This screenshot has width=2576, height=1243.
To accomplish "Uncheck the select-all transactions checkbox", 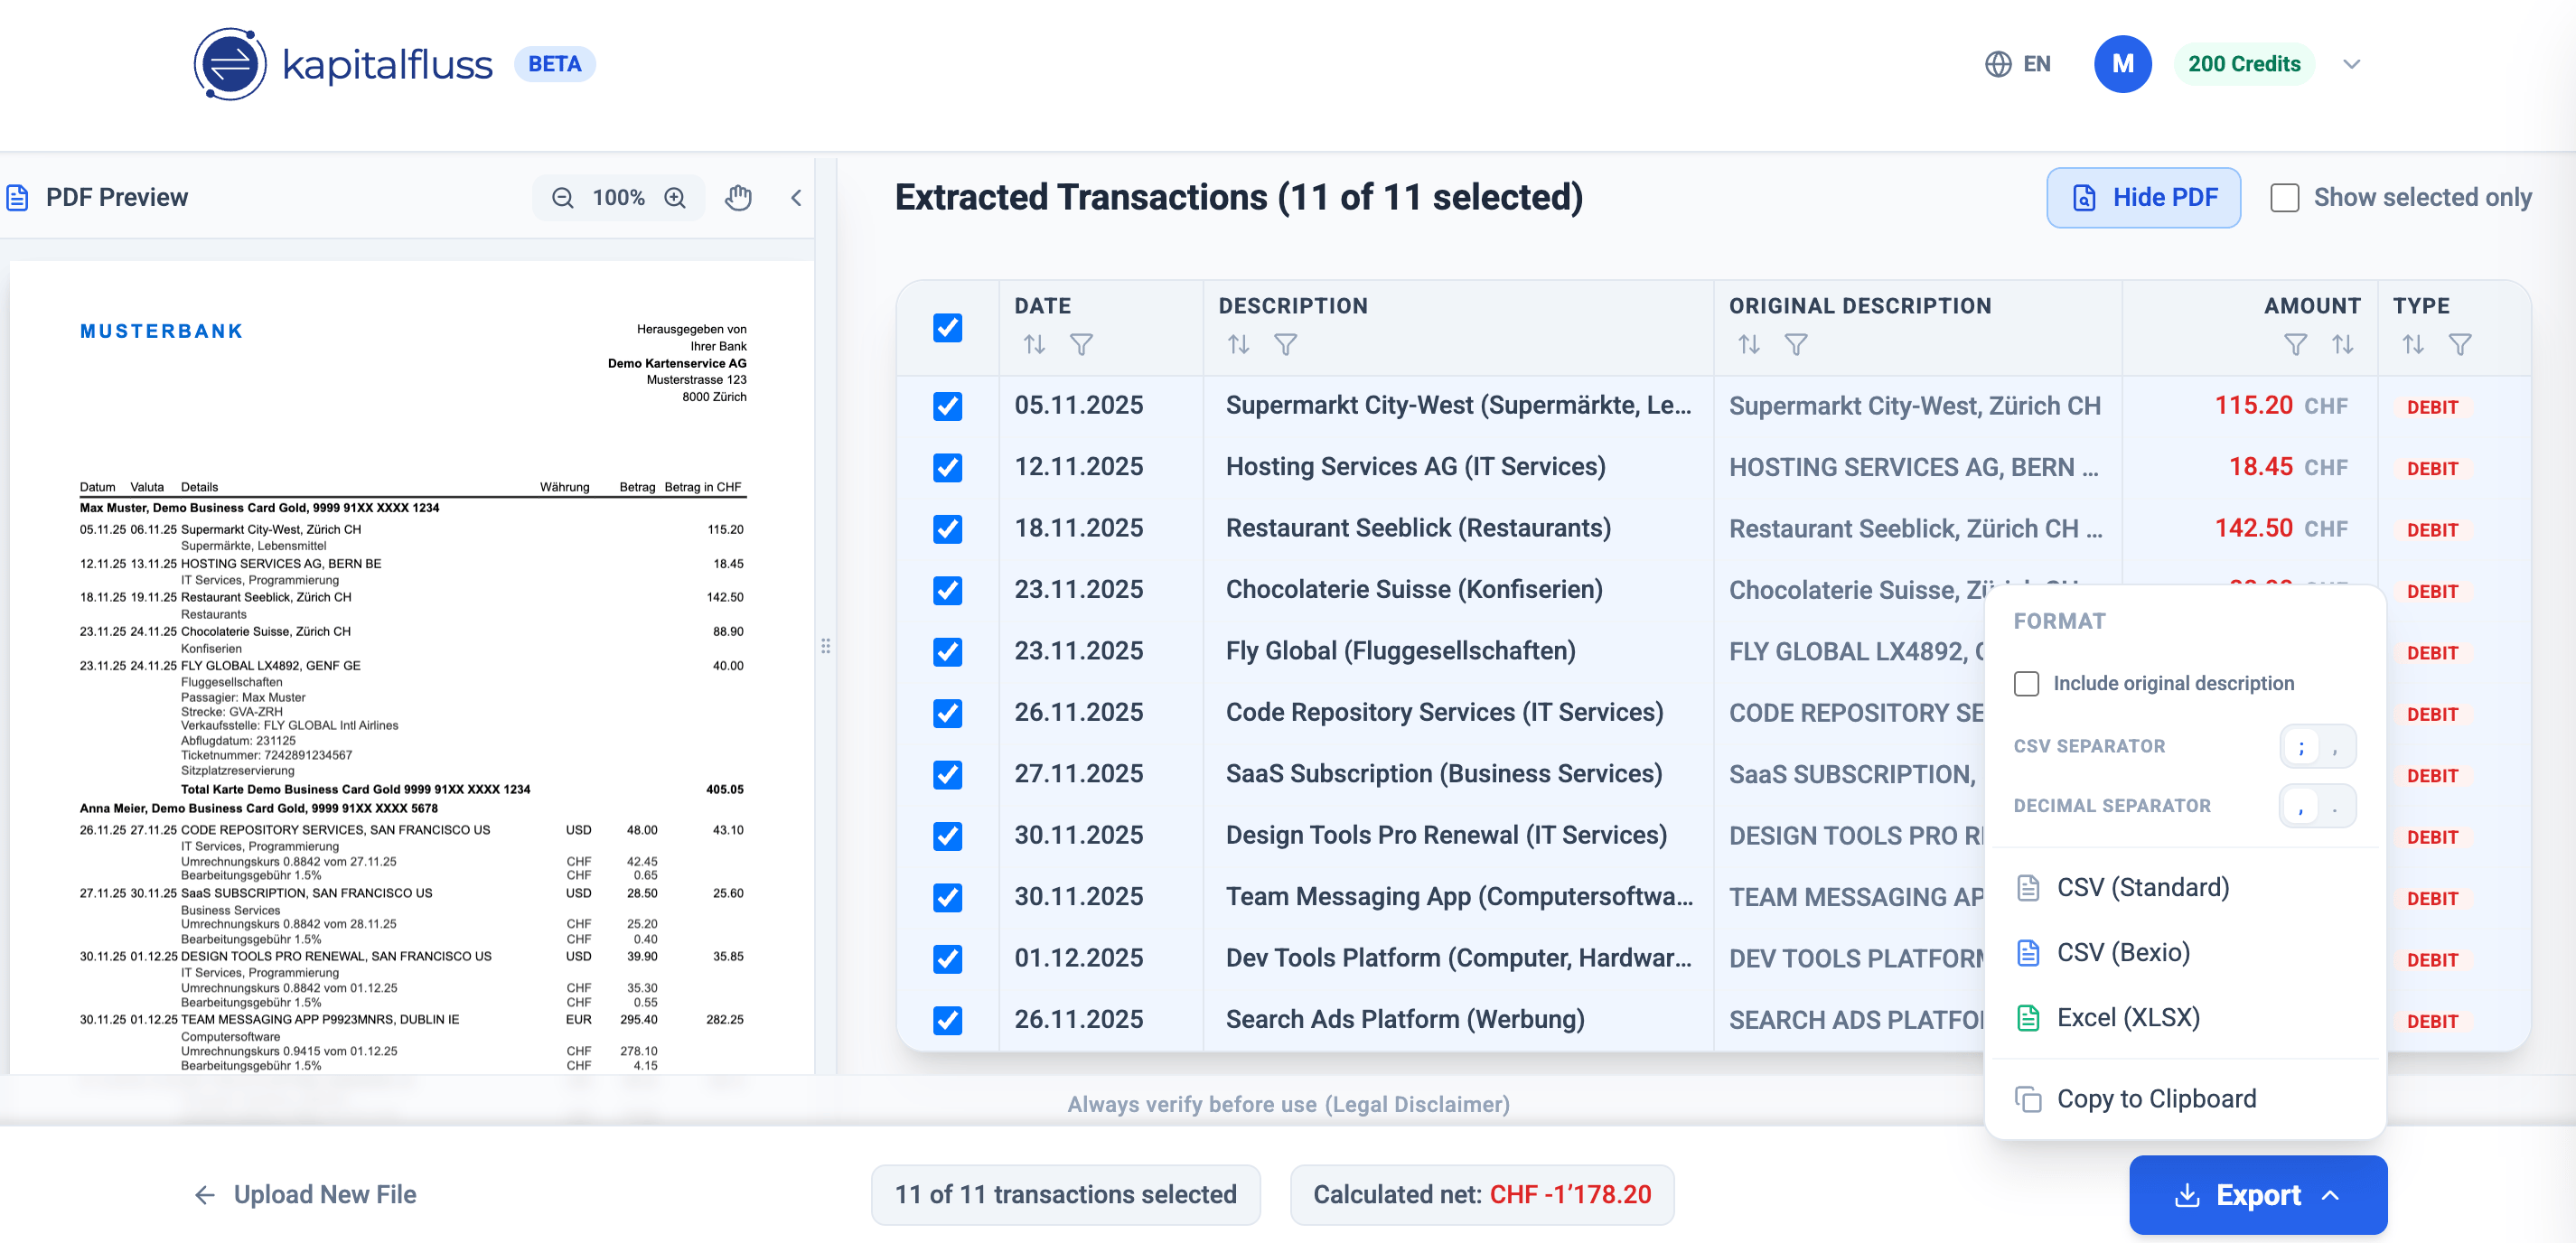I will pyautogui.click(x=946, y=327).
